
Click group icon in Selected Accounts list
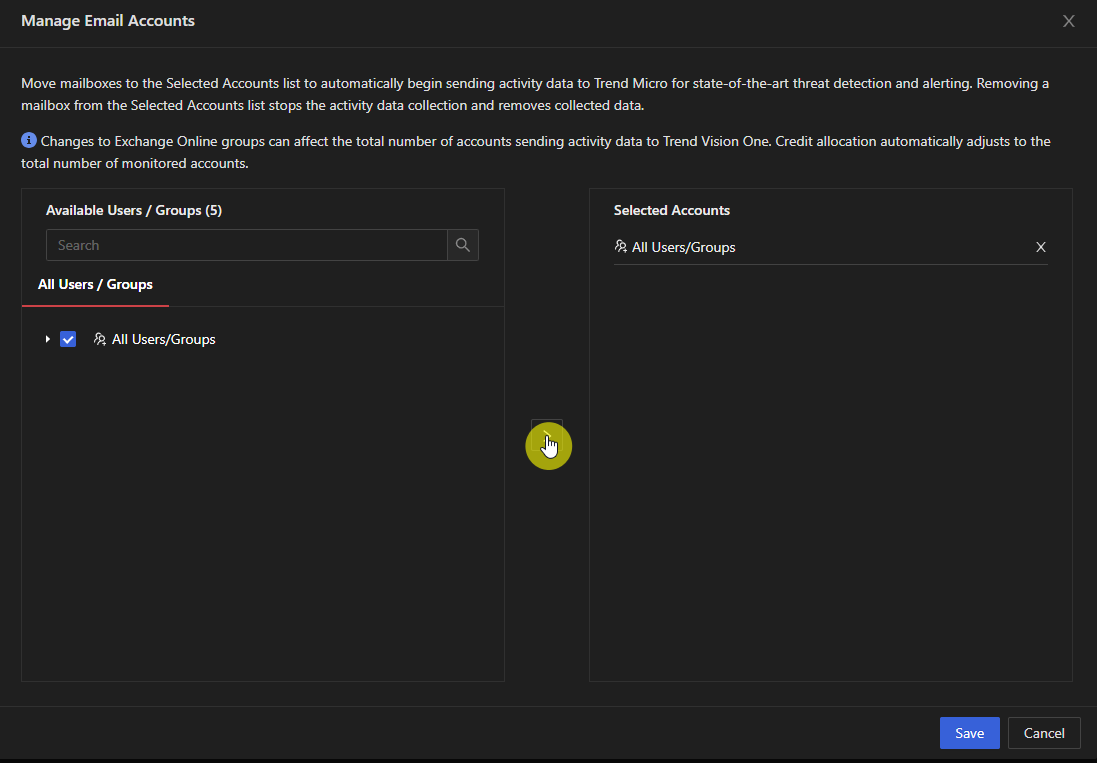pyautogui.click(x=621, y=247)
